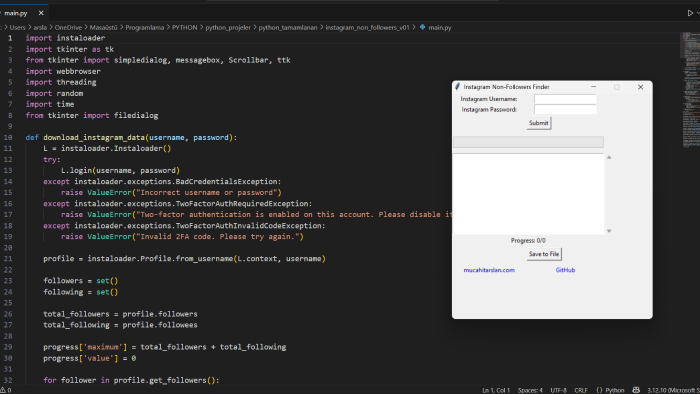Image resolution: width=700 pixels, height=394 pixels.
Task: Click the CRLF line ending indicator
Action: [581, 390]
